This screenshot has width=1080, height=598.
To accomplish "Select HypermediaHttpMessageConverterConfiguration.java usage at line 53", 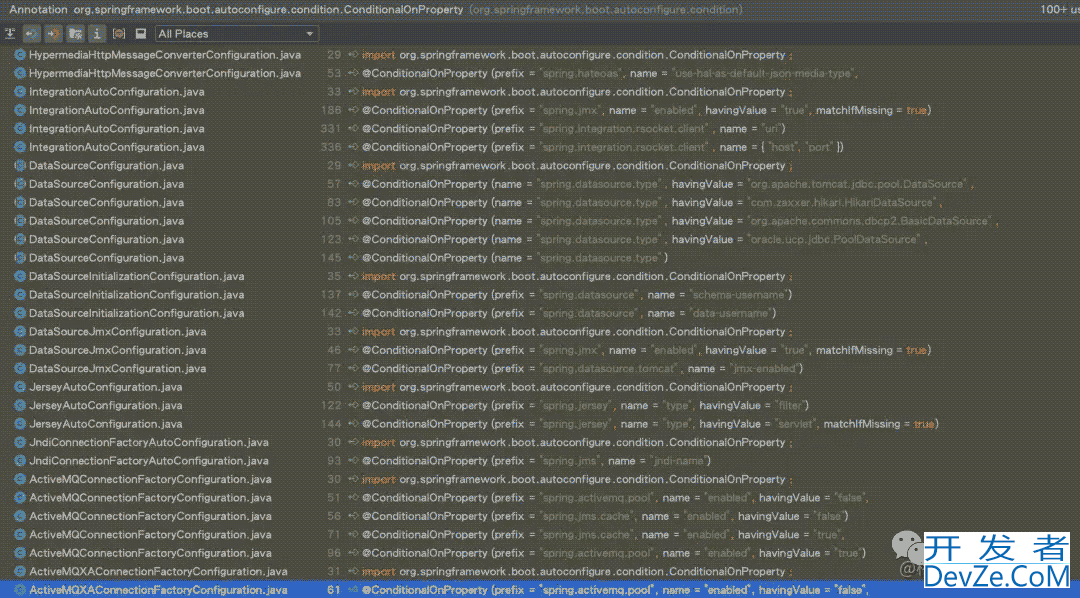I will pyautogui.click(x=540, y=73).
